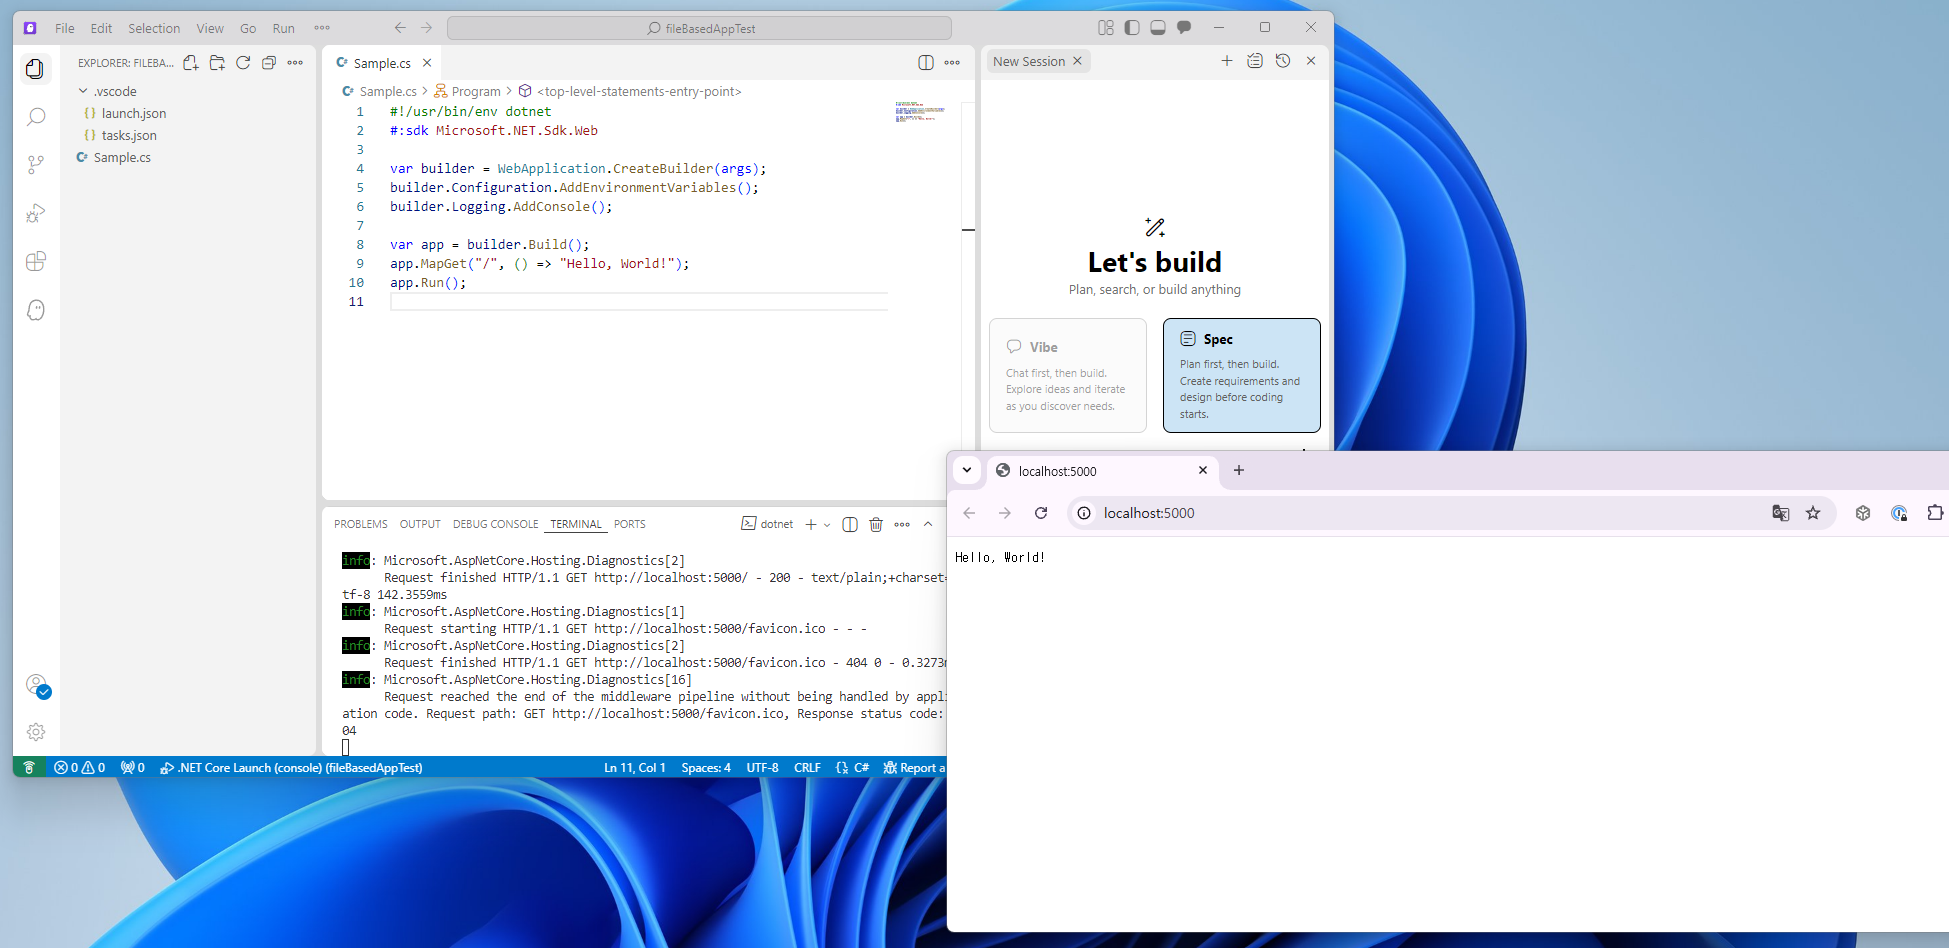The width and height of the screenshot is (1949, 948).
Task: Click the Kiro logo in title bar
Action: pos(30,28)
